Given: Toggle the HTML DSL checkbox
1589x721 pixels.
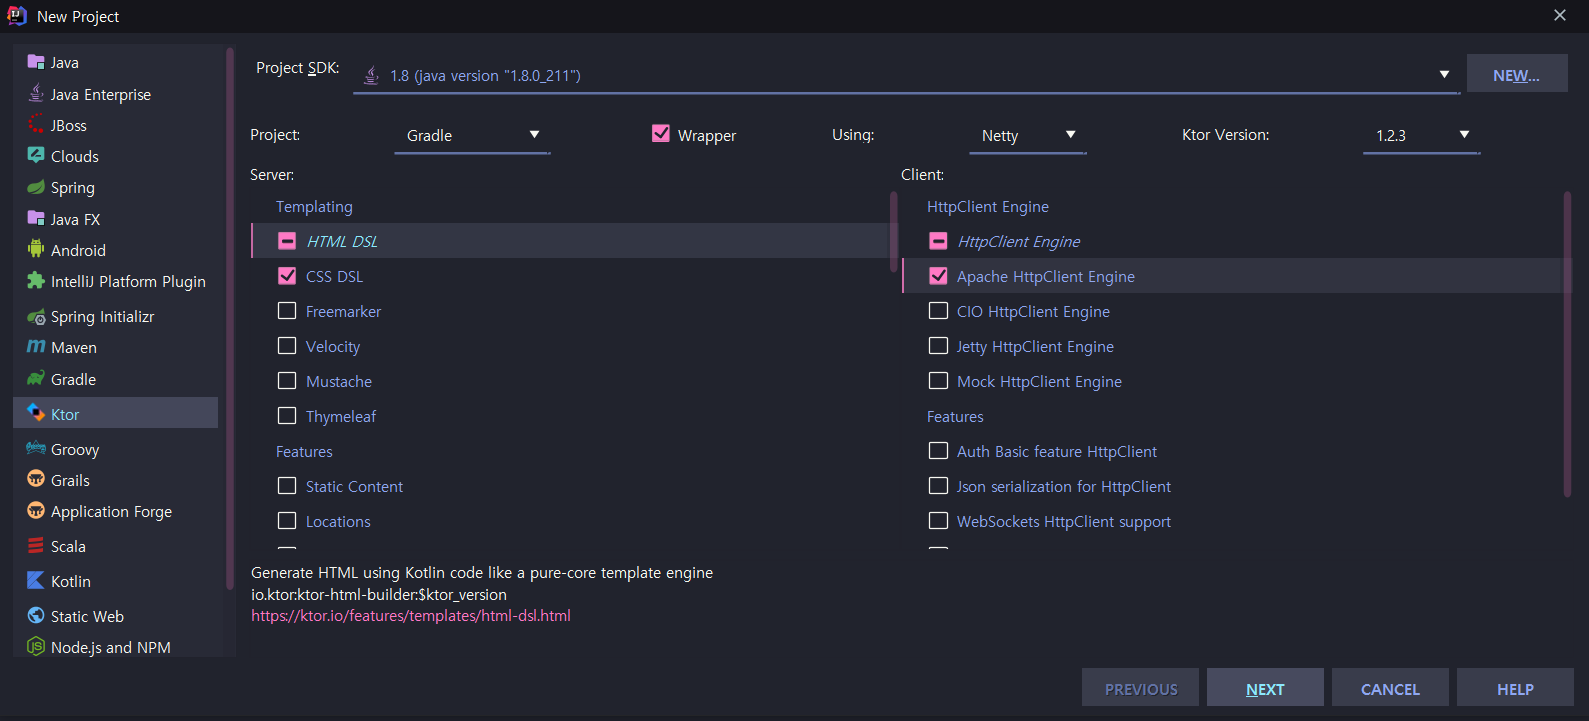Looking at the screenshot, I should (287, 241).
